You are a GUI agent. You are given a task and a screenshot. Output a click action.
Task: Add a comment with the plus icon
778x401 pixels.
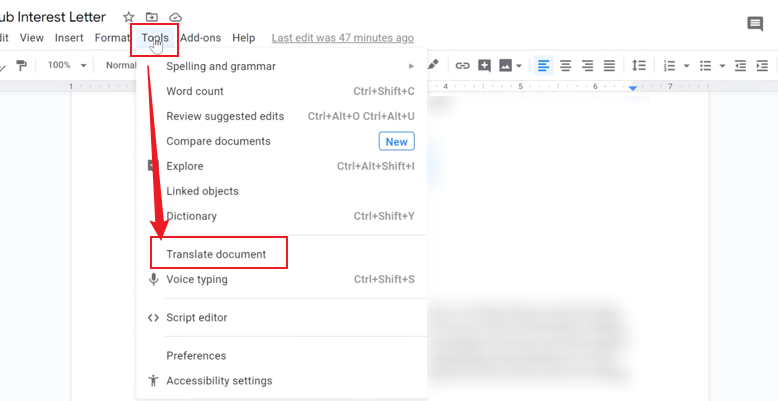pos(484,66)
